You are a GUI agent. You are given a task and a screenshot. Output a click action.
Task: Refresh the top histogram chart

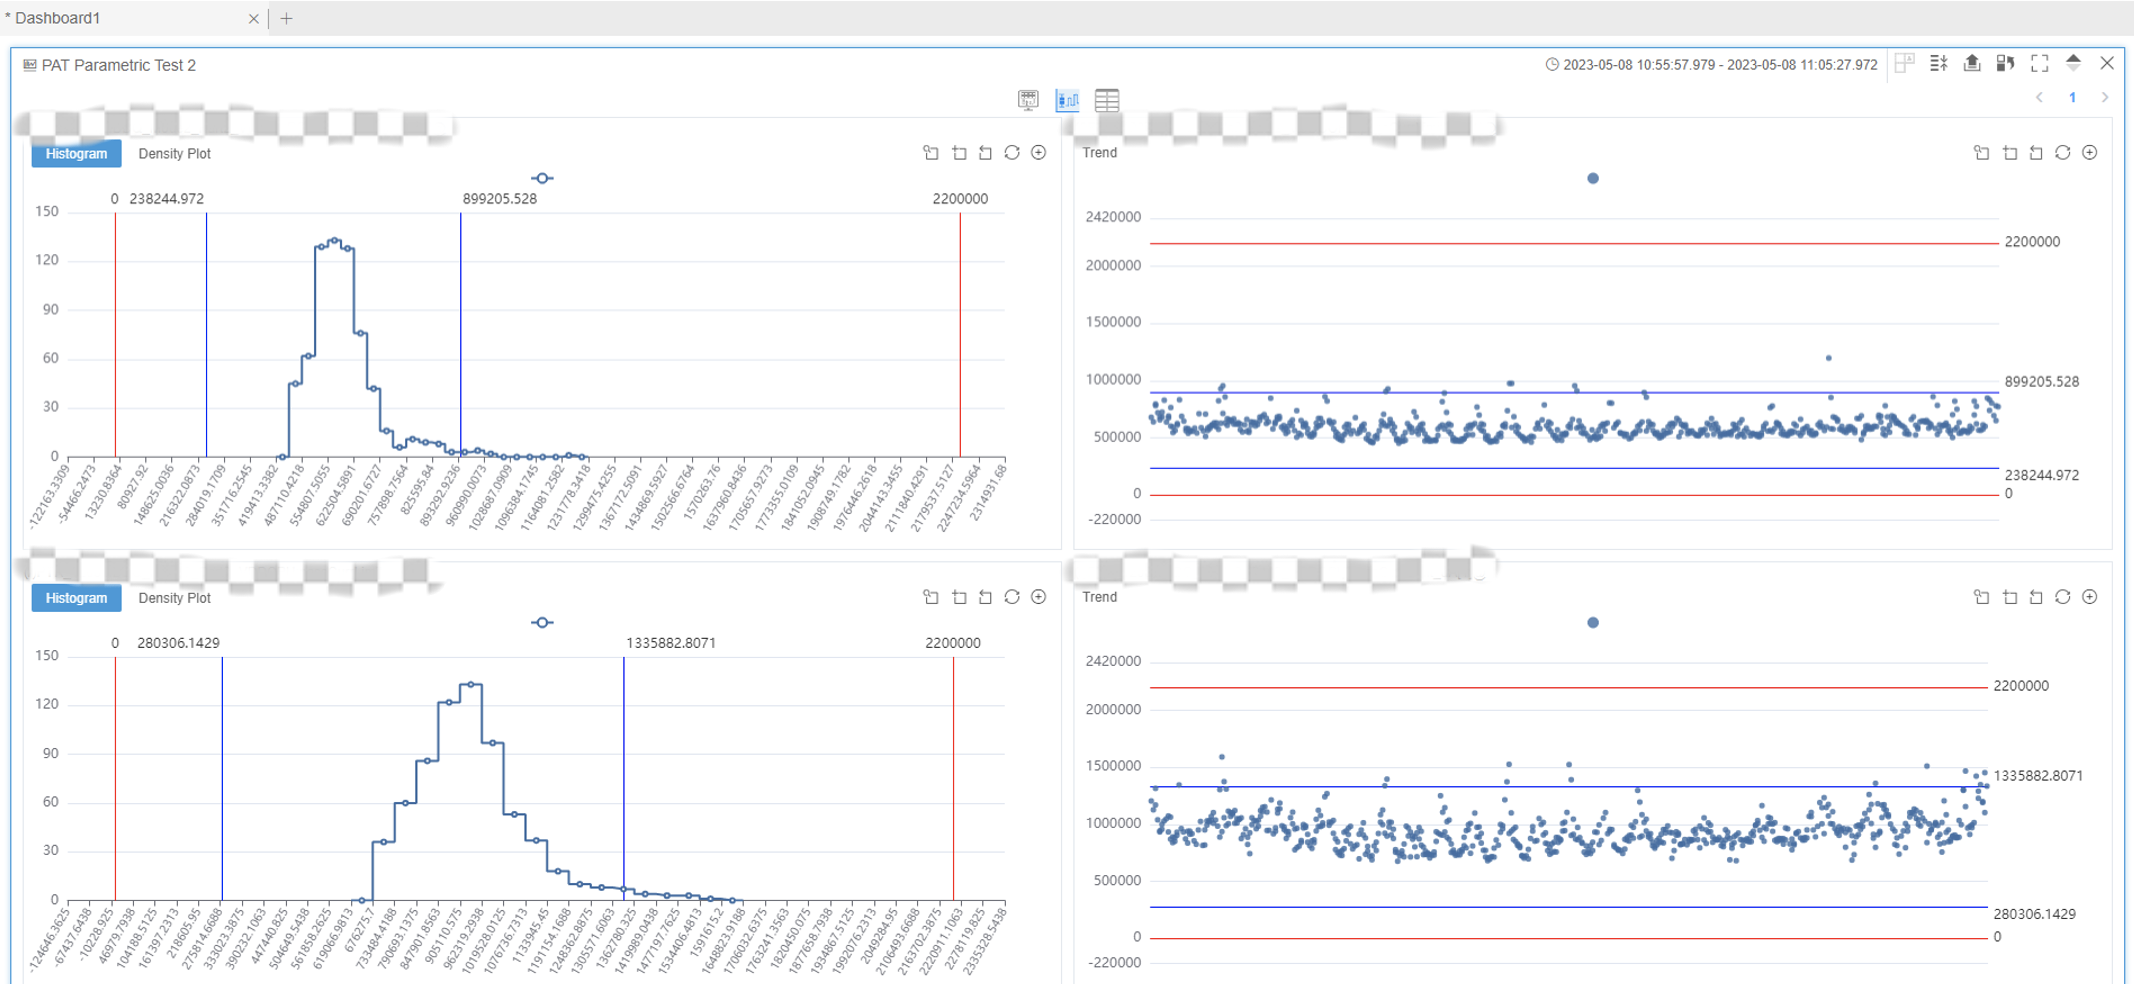[x=1012, y=153]
